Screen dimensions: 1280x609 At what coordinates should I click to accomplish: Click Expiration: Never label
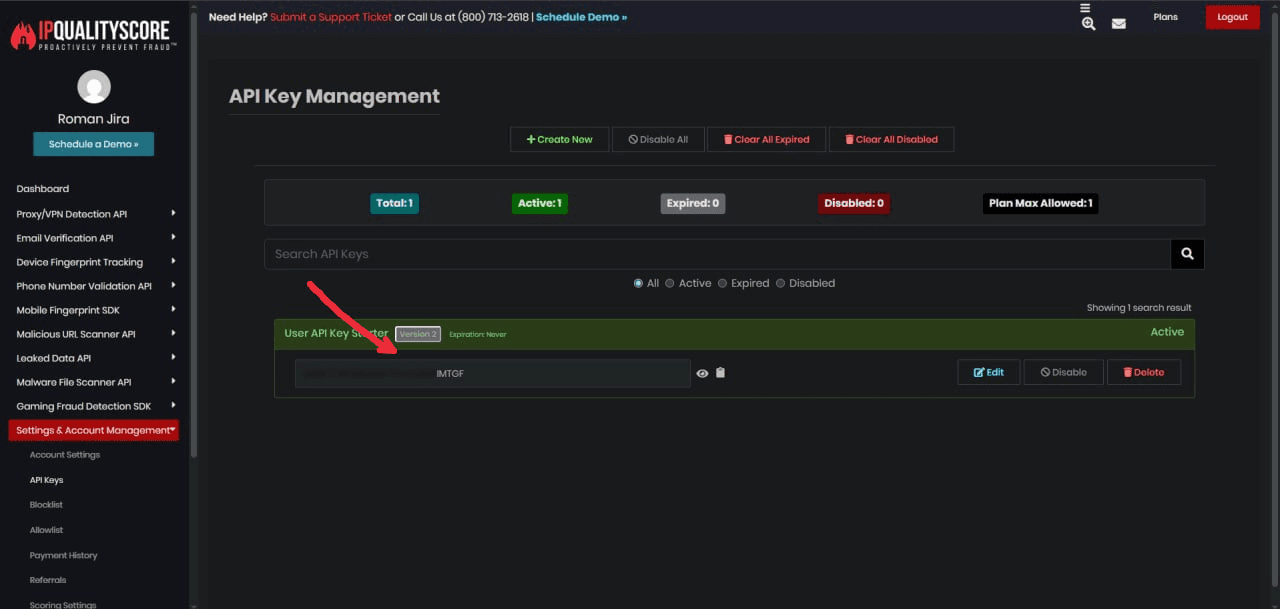[478, 334]
